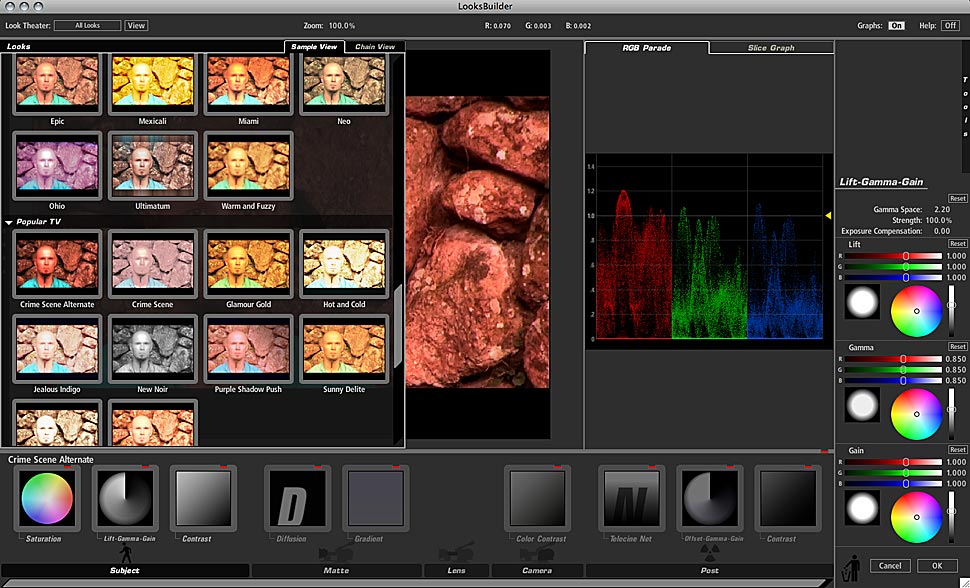
Task: Collapse the Popular TV category
Action: coord(10,221)
